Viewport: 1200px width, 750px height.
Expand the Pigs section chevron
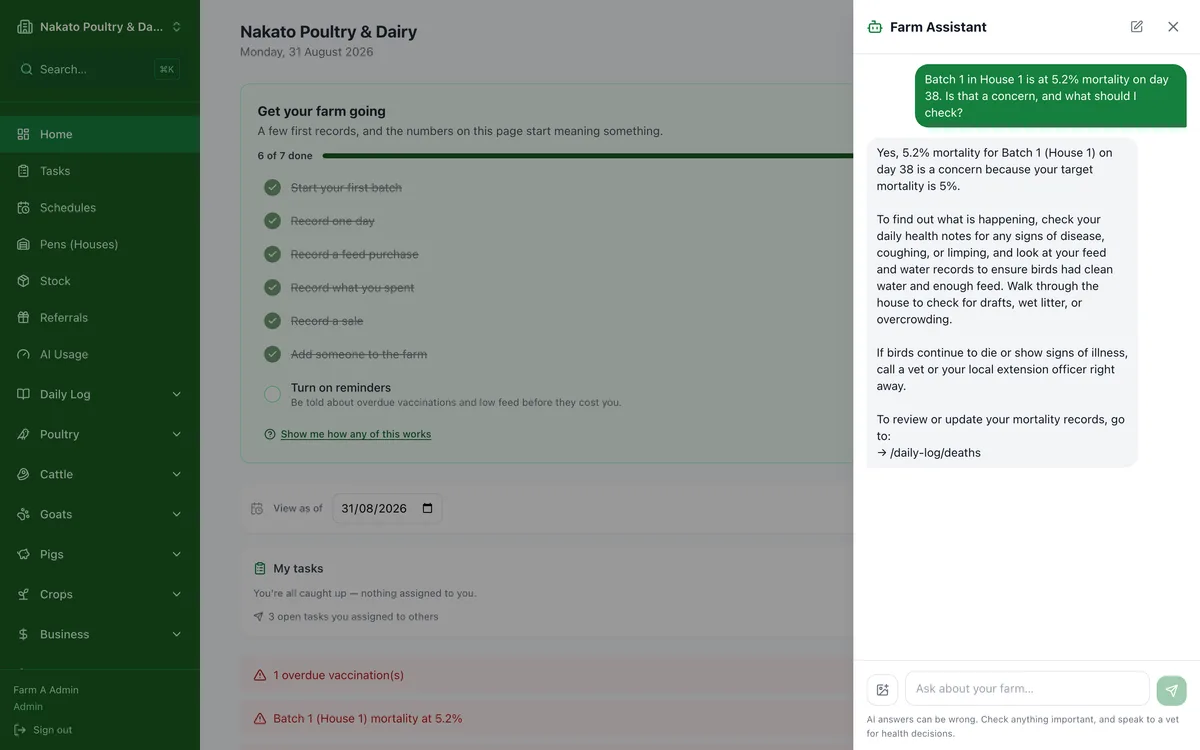pyautogui.click(x=177, y=554)
